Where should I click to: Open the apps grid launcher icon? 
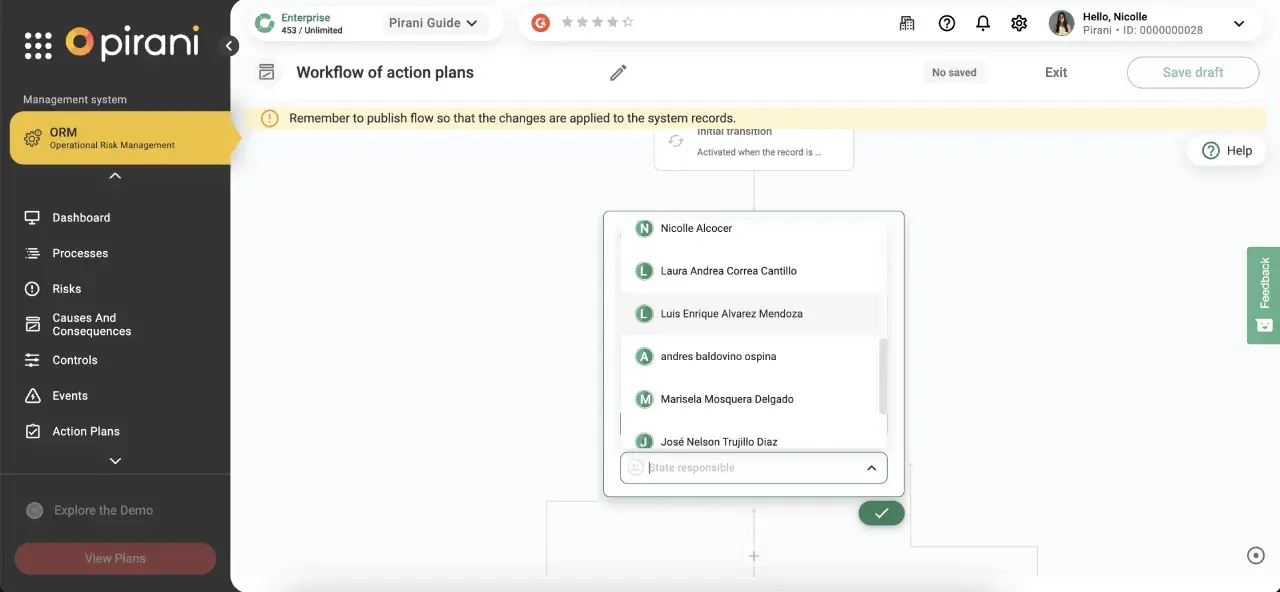pyautogui.click(x=37, y=45)
